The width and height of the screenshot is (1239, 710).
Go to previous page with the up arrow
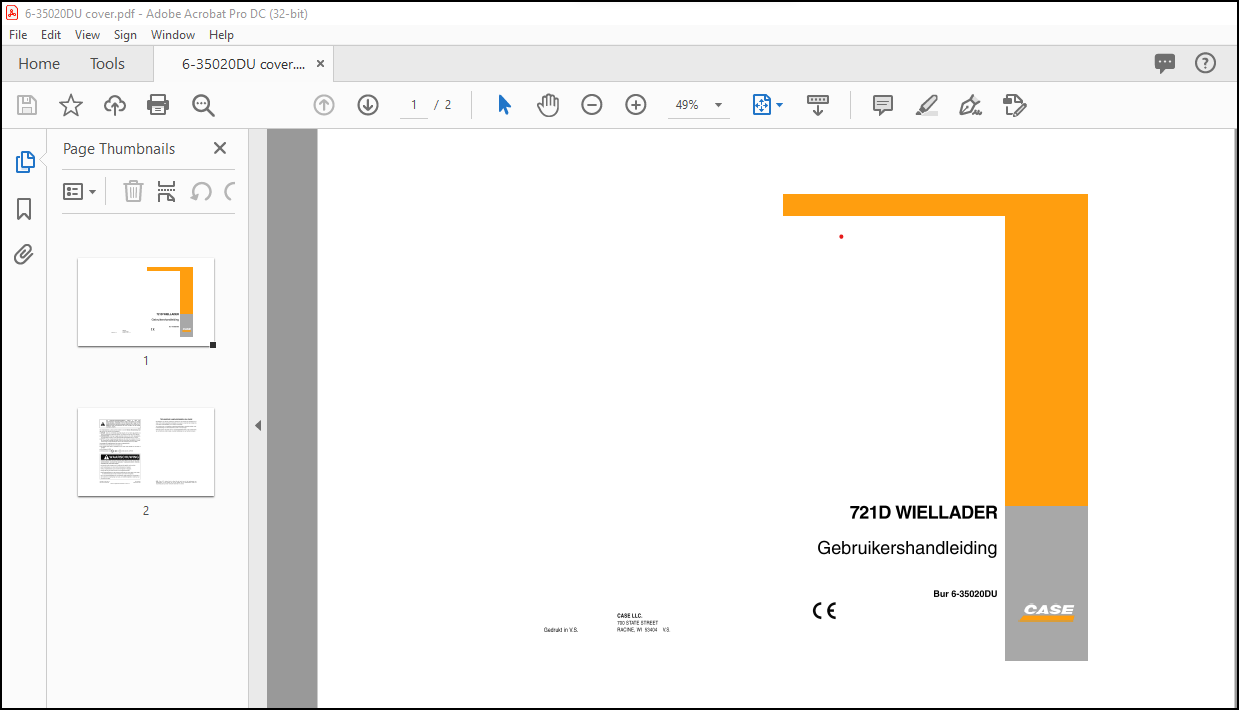point(324,105)
